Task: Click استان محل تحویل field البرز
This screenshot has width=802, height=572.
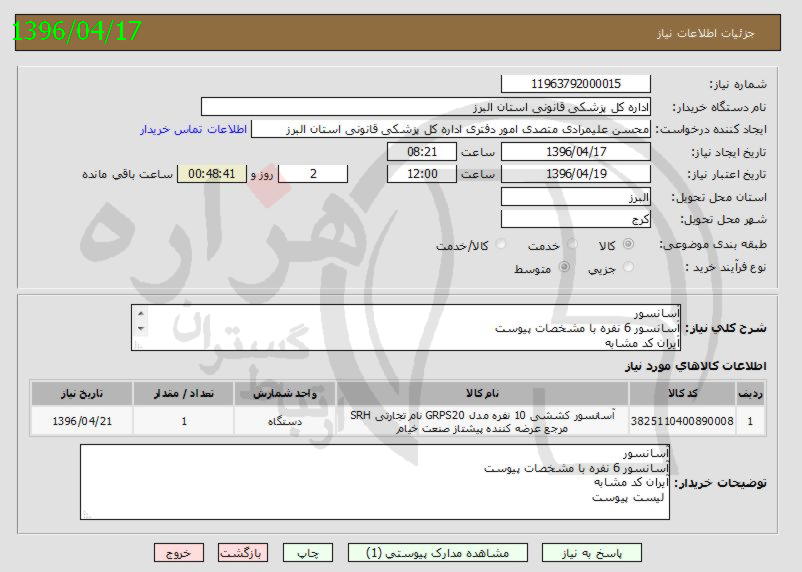Action: click(576, 197)
